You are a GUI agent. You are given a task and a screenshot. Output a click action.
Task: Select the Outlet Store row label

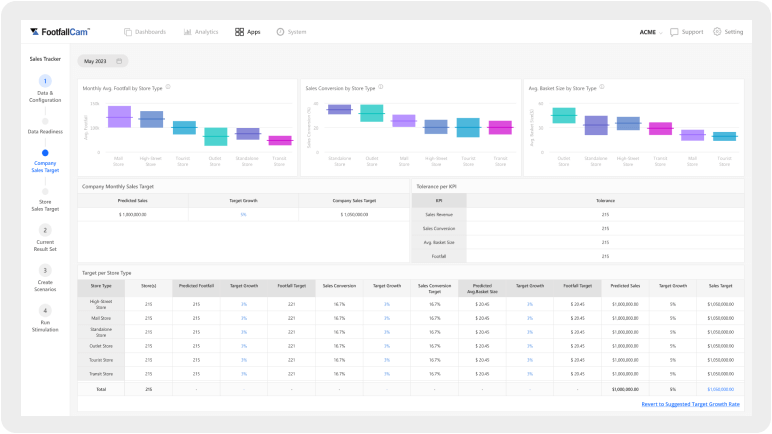click(101, 346)
